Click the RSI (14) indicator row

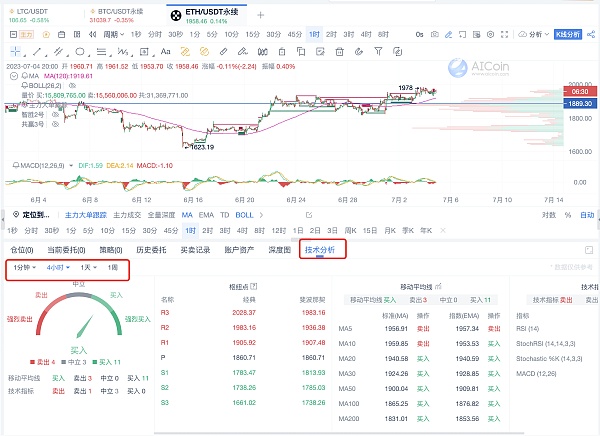pos(527,328)
